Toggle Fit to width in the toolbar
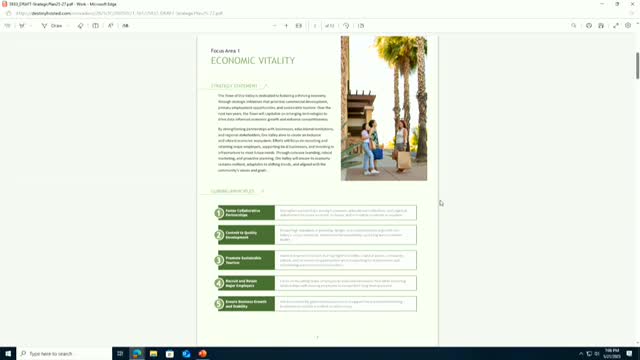The height and width of the screenshot is (360, 640). [x=299, y=26]
